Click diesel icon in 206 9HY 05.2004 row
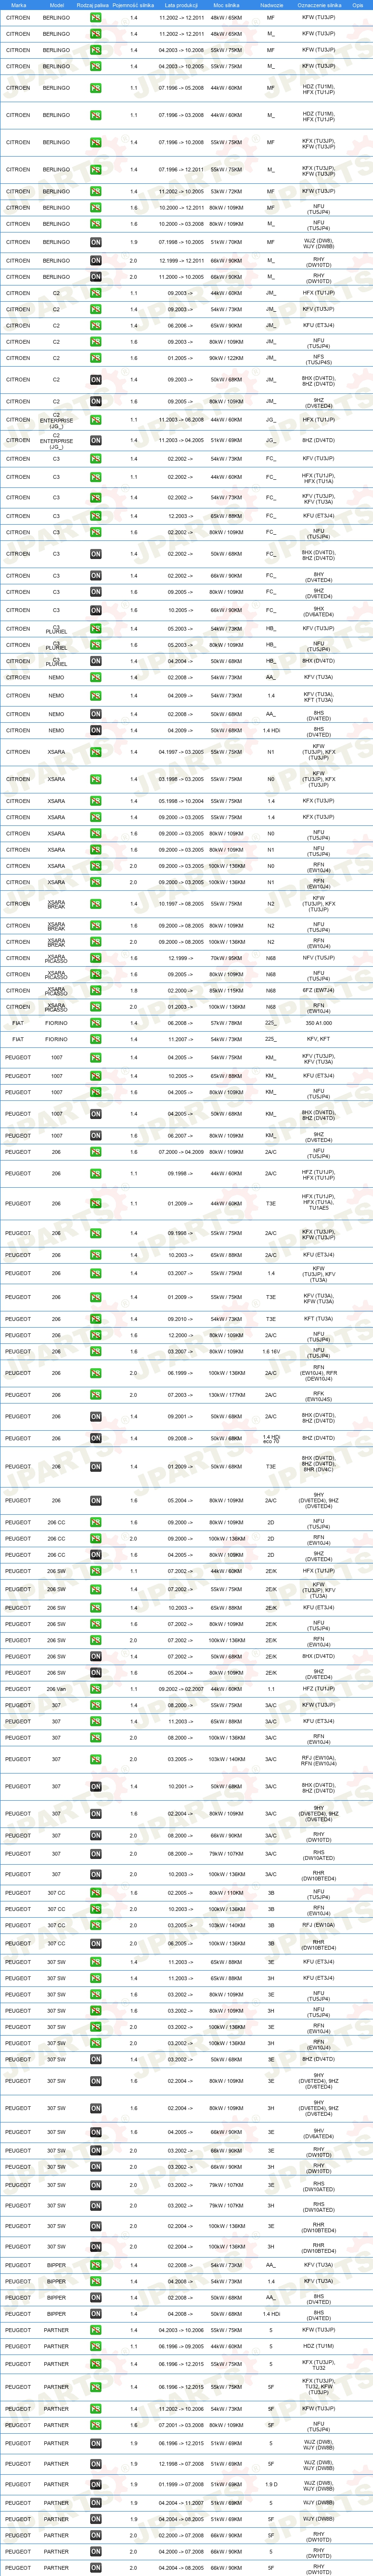Image resolution: width=373 pixels, height=2576 pixels. (96, 1501)
